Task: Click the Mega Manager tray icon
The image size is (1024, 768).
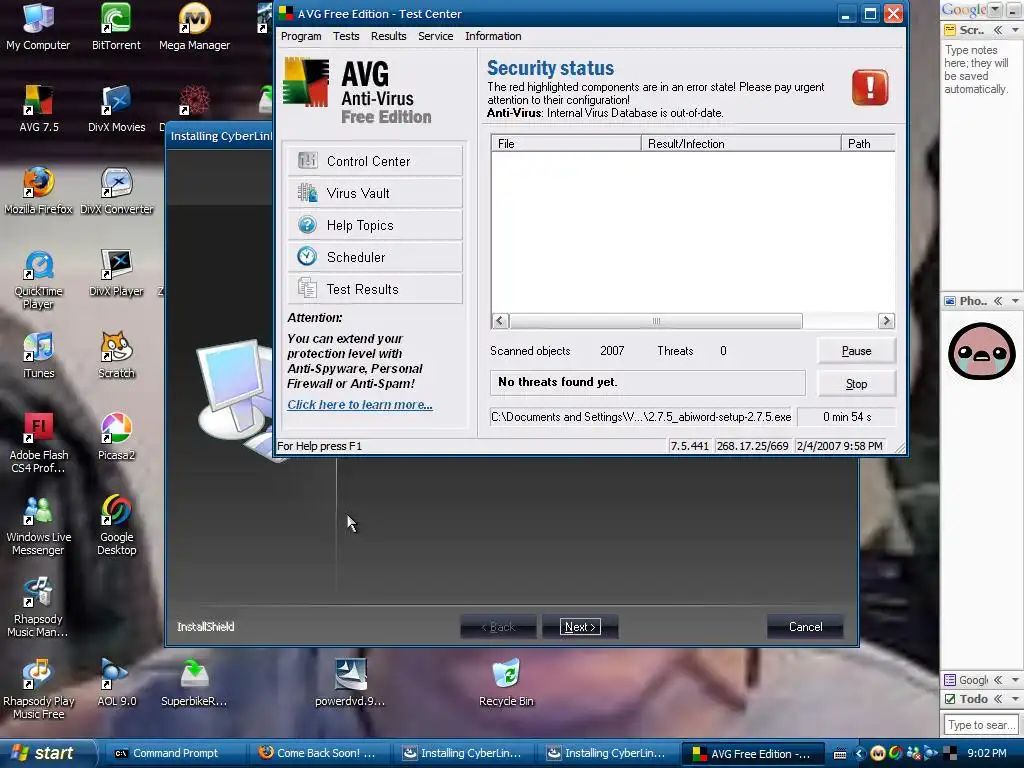Action: click(x=878, y=753)
